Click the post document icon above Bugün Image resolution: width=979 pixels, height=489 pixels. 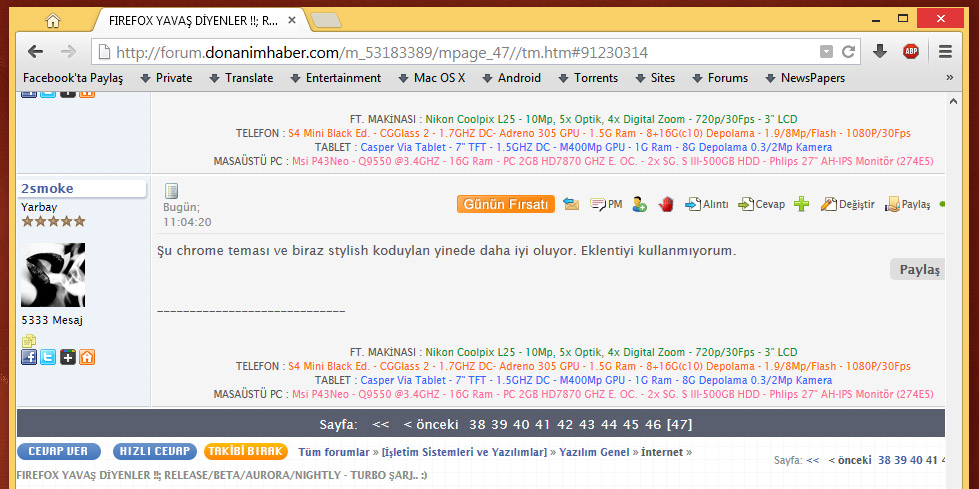(x=172, y=190)
